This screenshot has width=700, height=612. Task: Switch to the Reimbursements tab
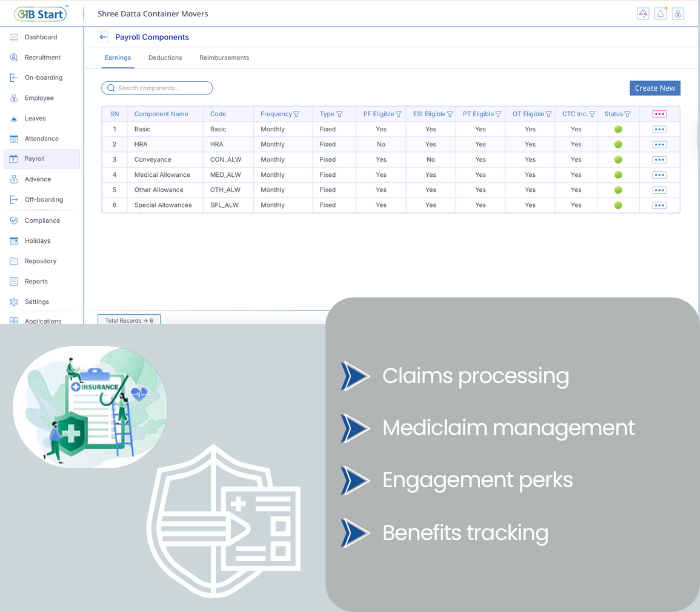(x=224, y=58)
